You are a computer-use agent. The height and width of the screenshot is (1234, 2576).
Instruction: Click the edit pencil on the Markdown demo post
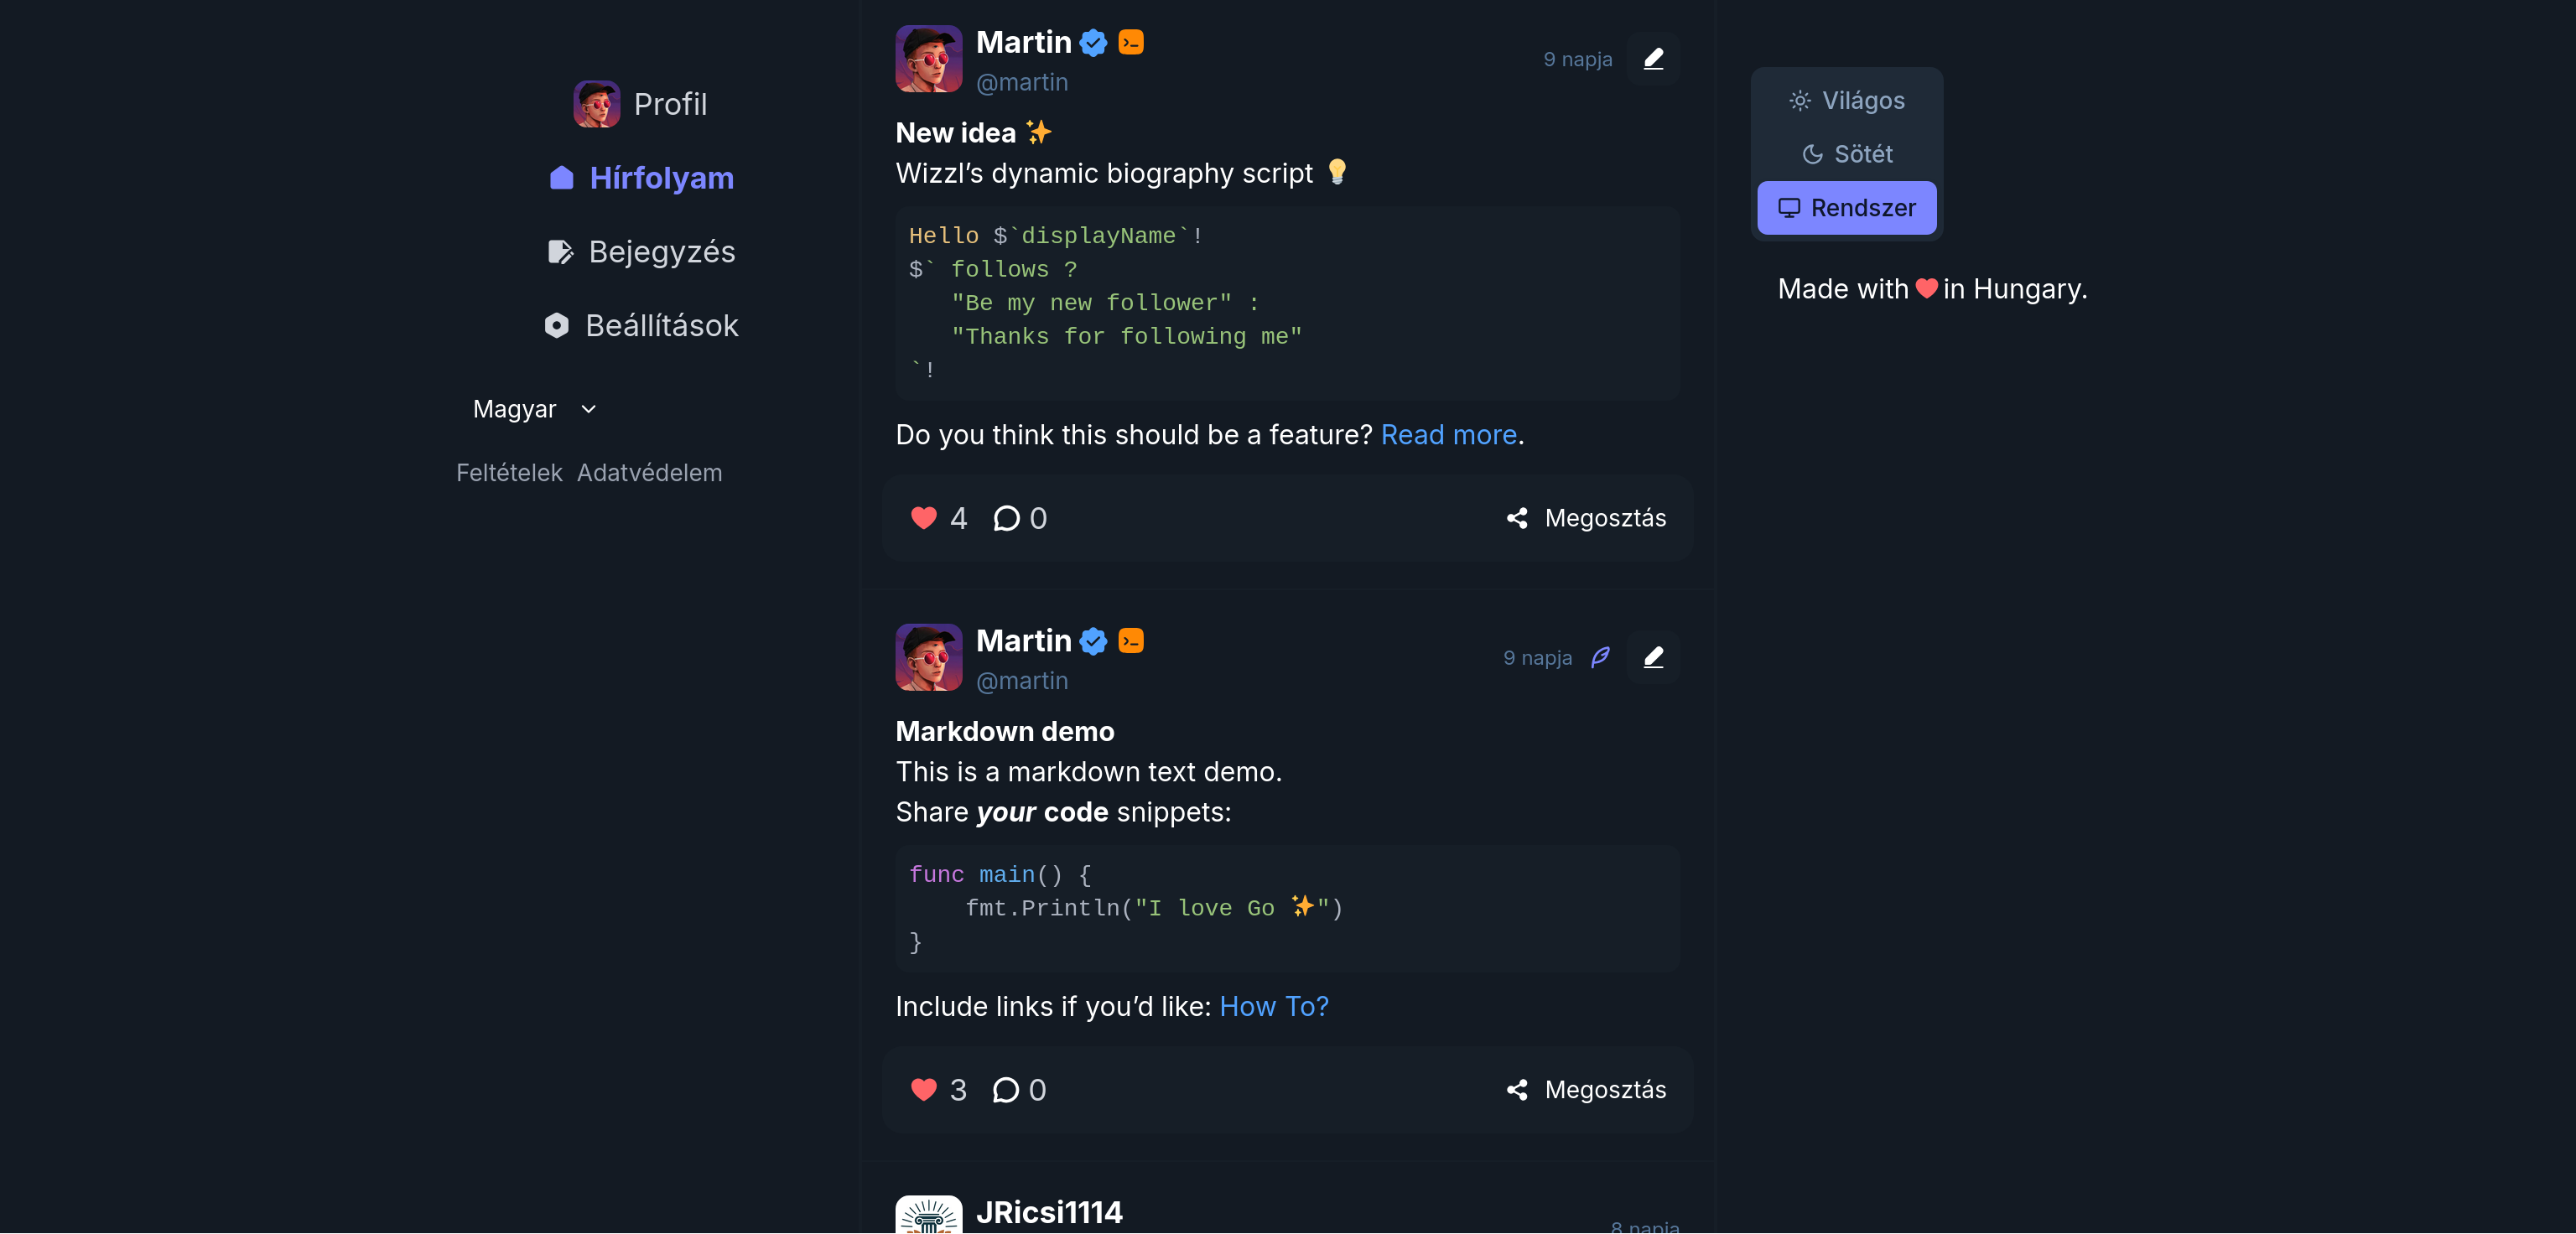coord(1653,657)
